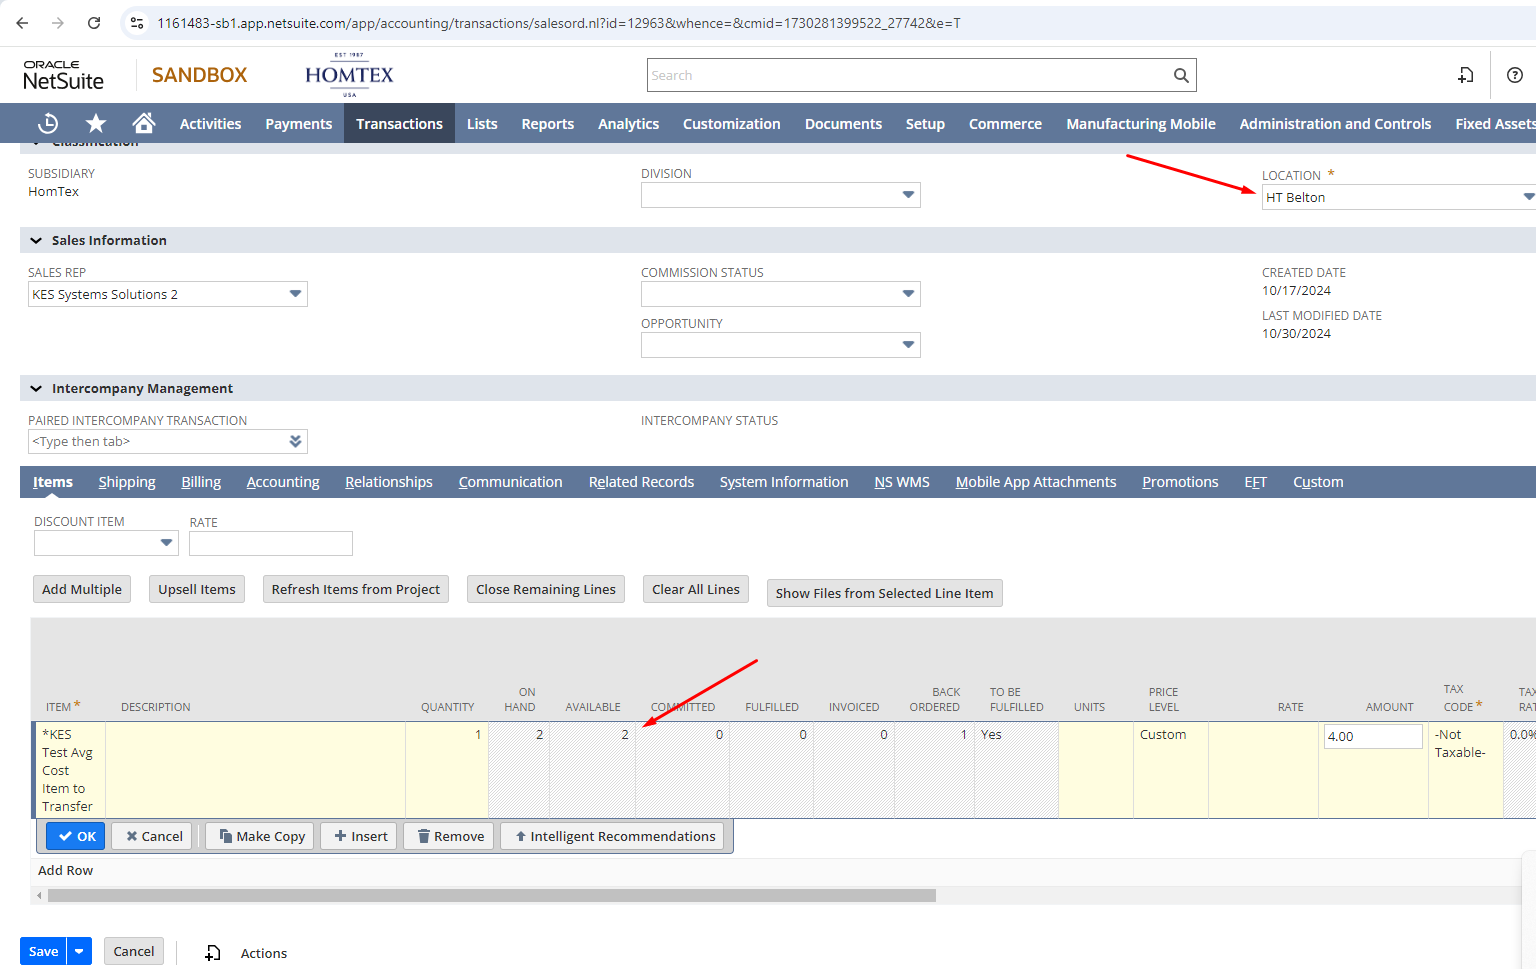Viewport: 1536px width, 969px height.
Task: Open the Save button dropdown arrow
Action: pos(79,951)
